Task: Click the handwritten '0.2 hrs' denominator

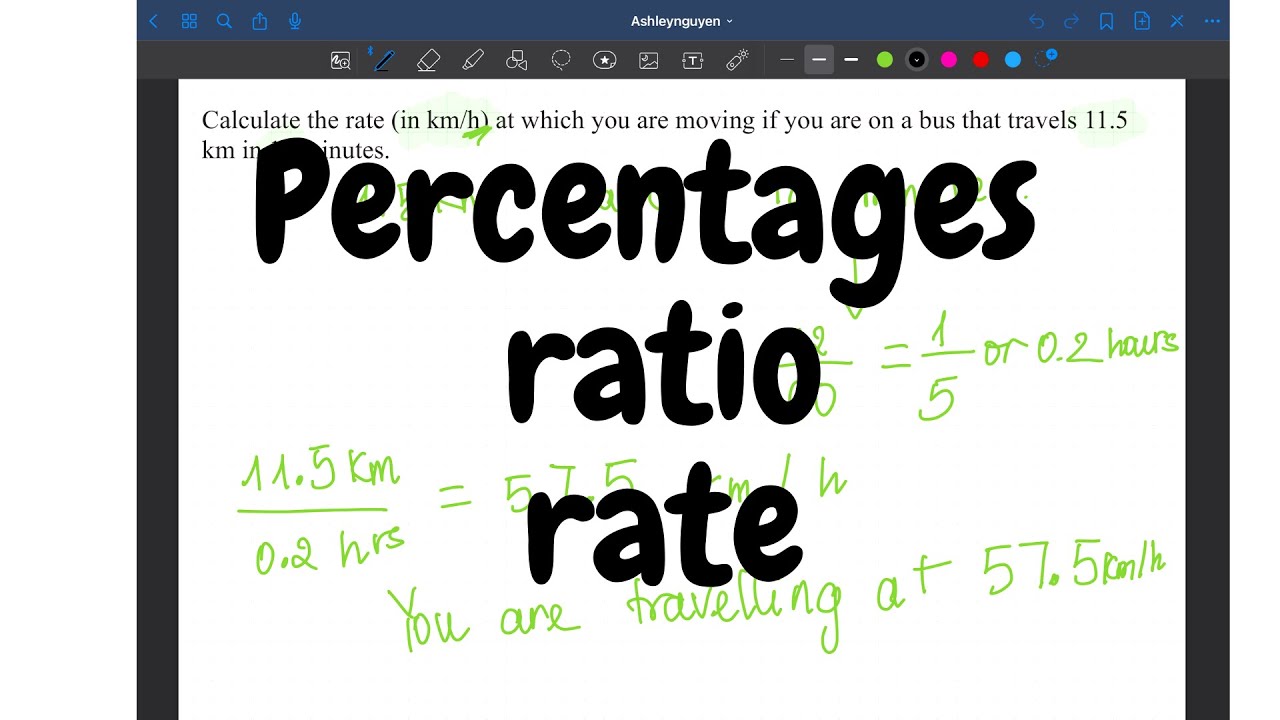Action: [330, 549]
